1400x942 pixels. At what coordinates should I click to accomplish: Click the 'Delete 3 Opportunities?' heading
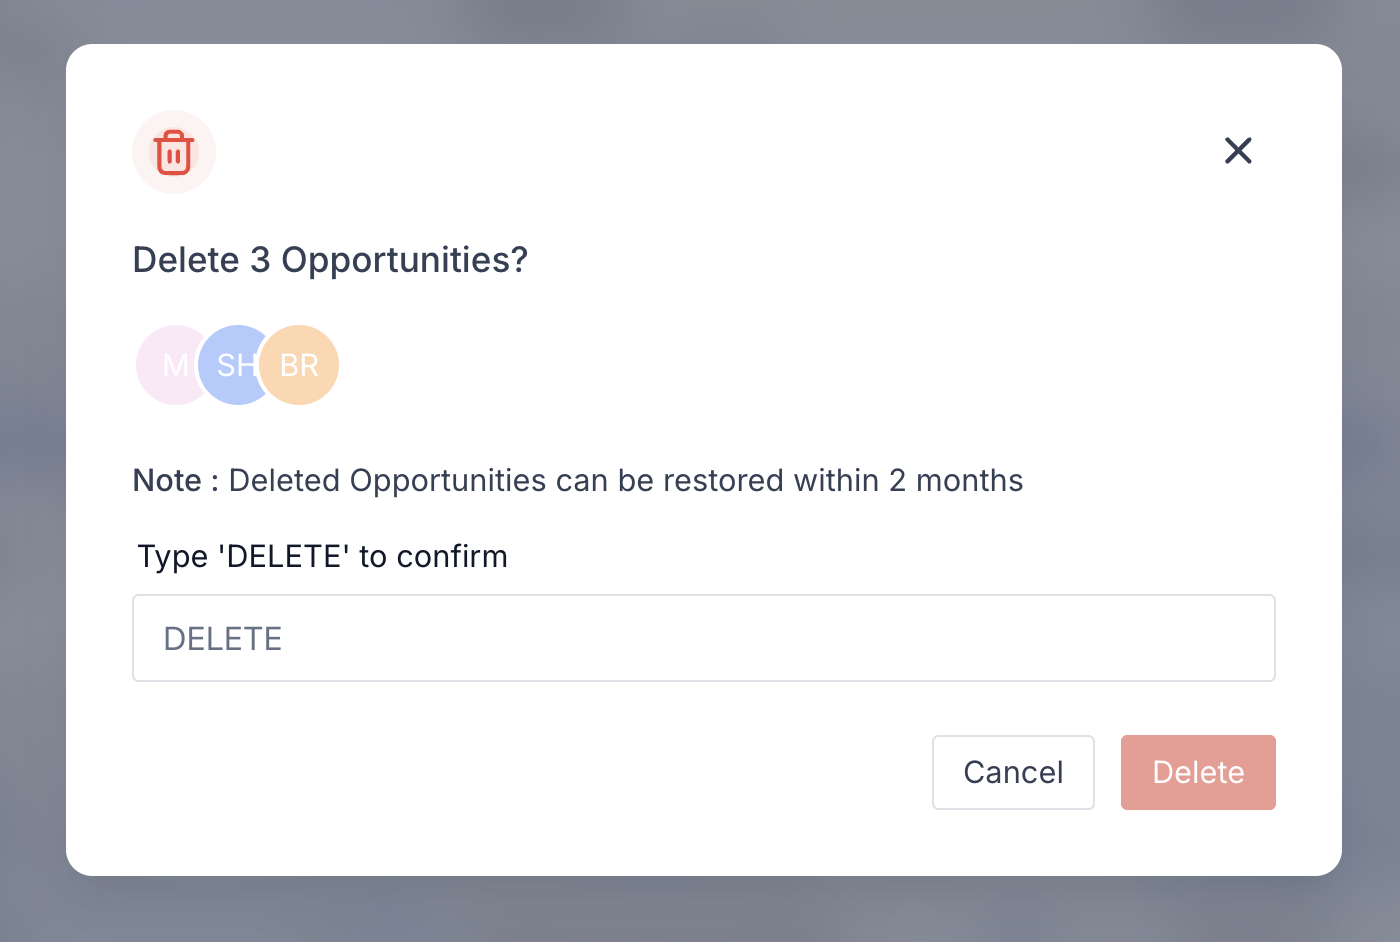(x=330, y=260)
